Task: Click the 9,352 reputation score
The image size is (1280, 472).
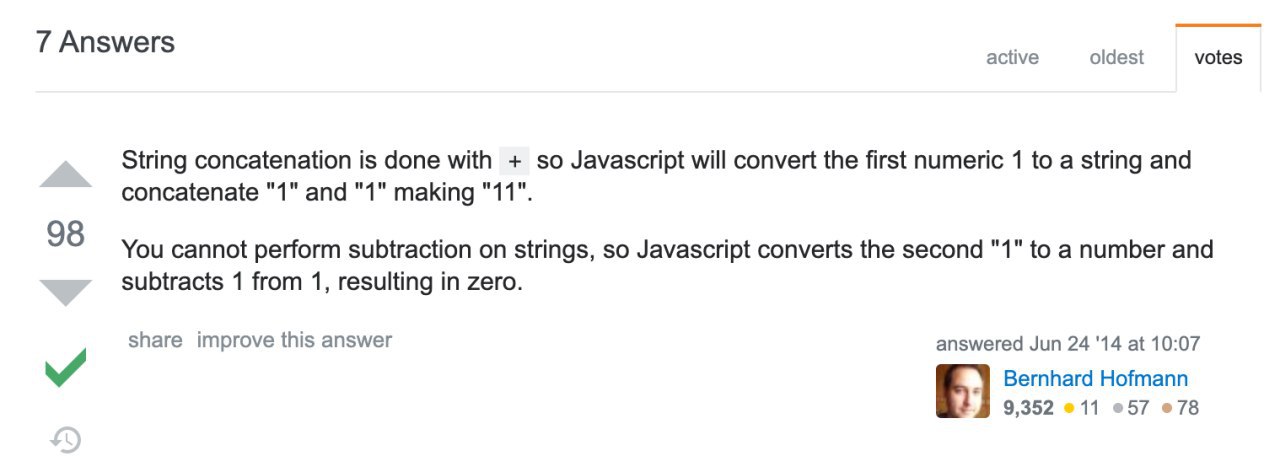Action: coord(1028,408)
